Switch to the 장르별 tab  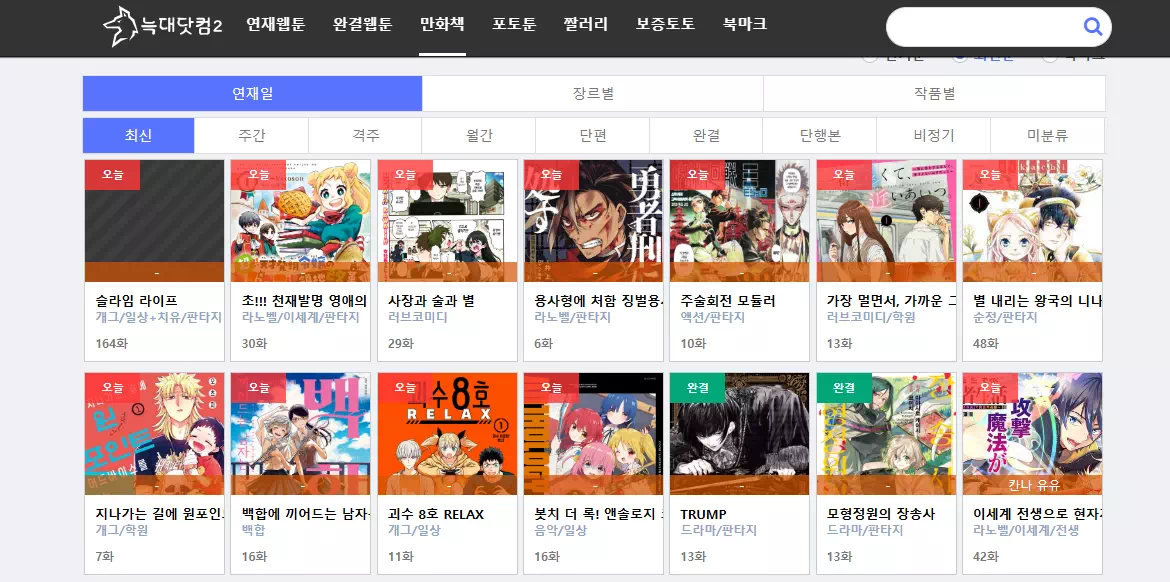pyautogui.click(x=592, y=93)
